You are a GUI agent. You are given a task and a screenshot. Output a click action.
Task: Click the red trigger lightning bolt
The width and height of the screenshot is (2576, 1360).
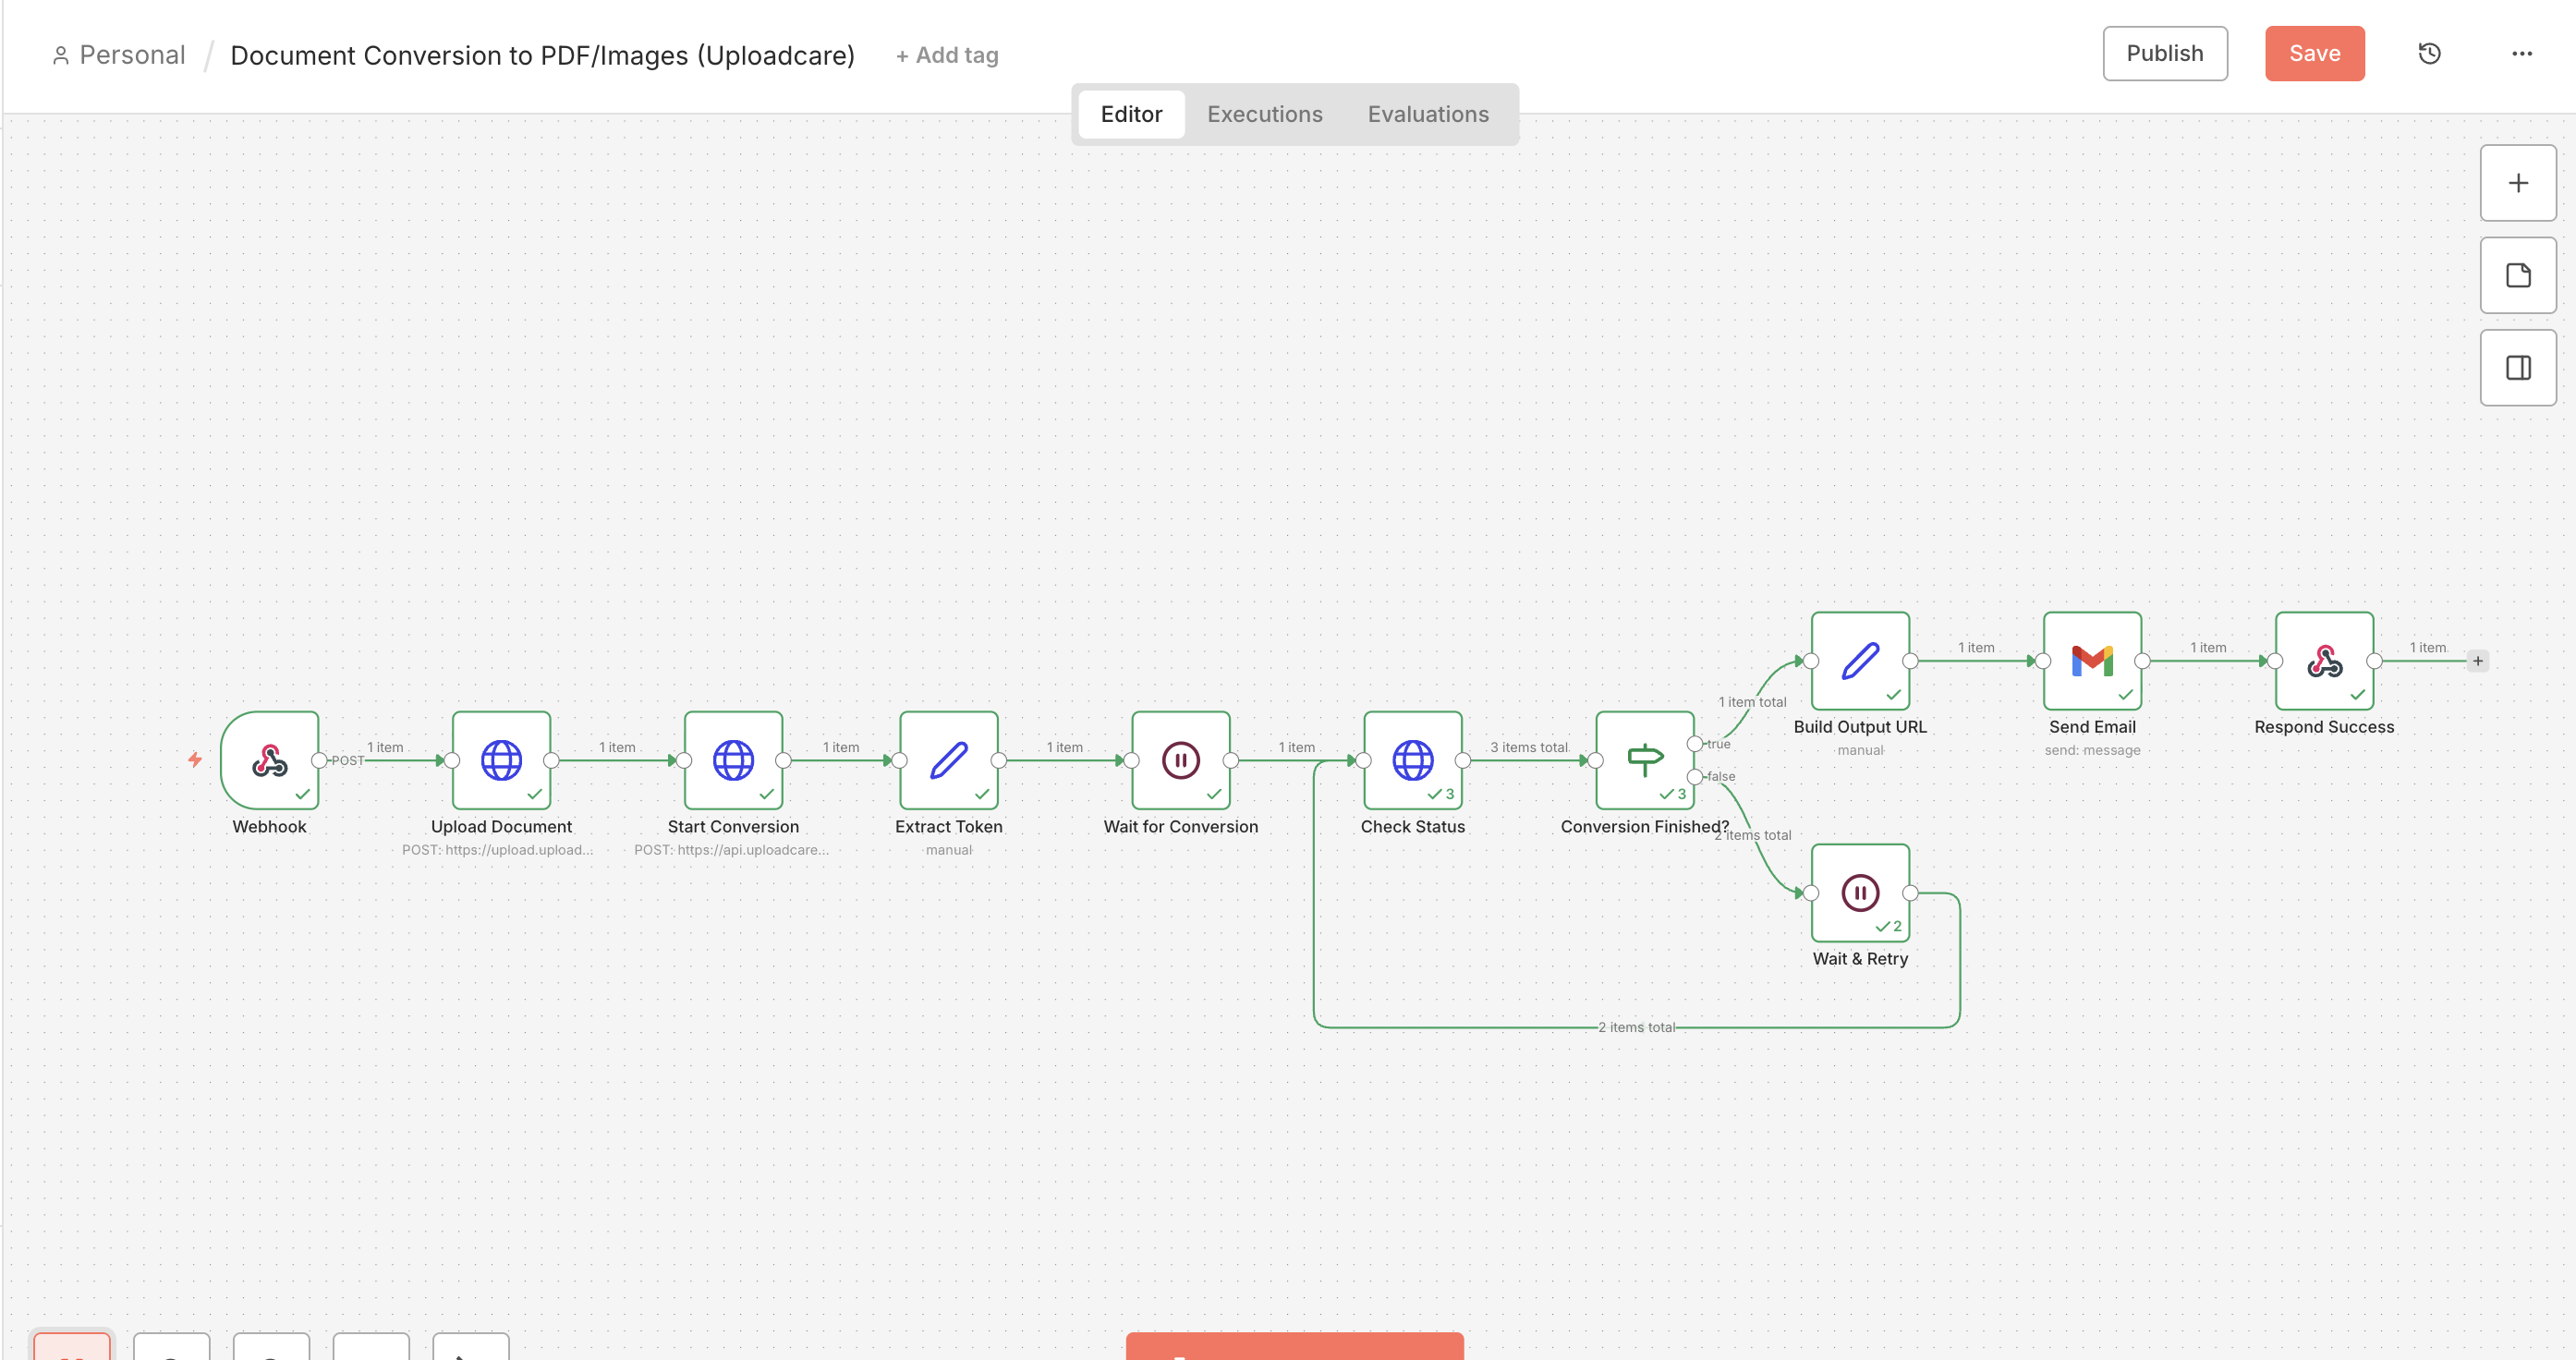click(x=195, y=760)
